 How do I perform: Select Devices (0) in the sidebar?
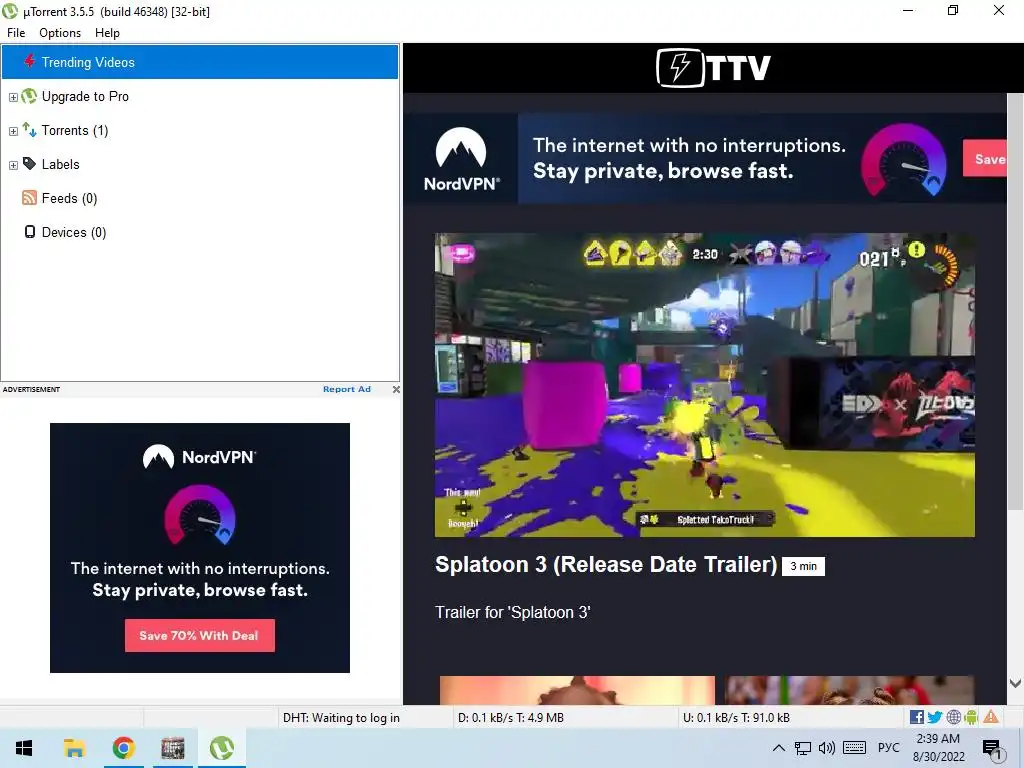pyautogui.click(x=74, y=232)
